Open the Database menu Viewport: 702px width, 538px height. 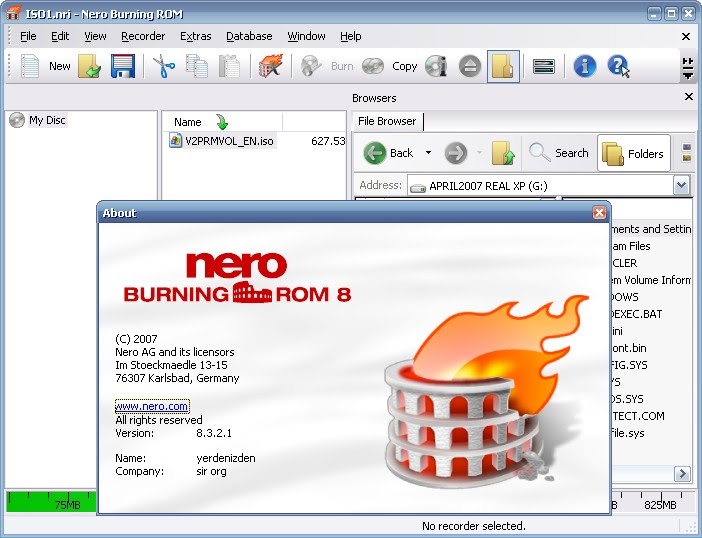(249, 36)
